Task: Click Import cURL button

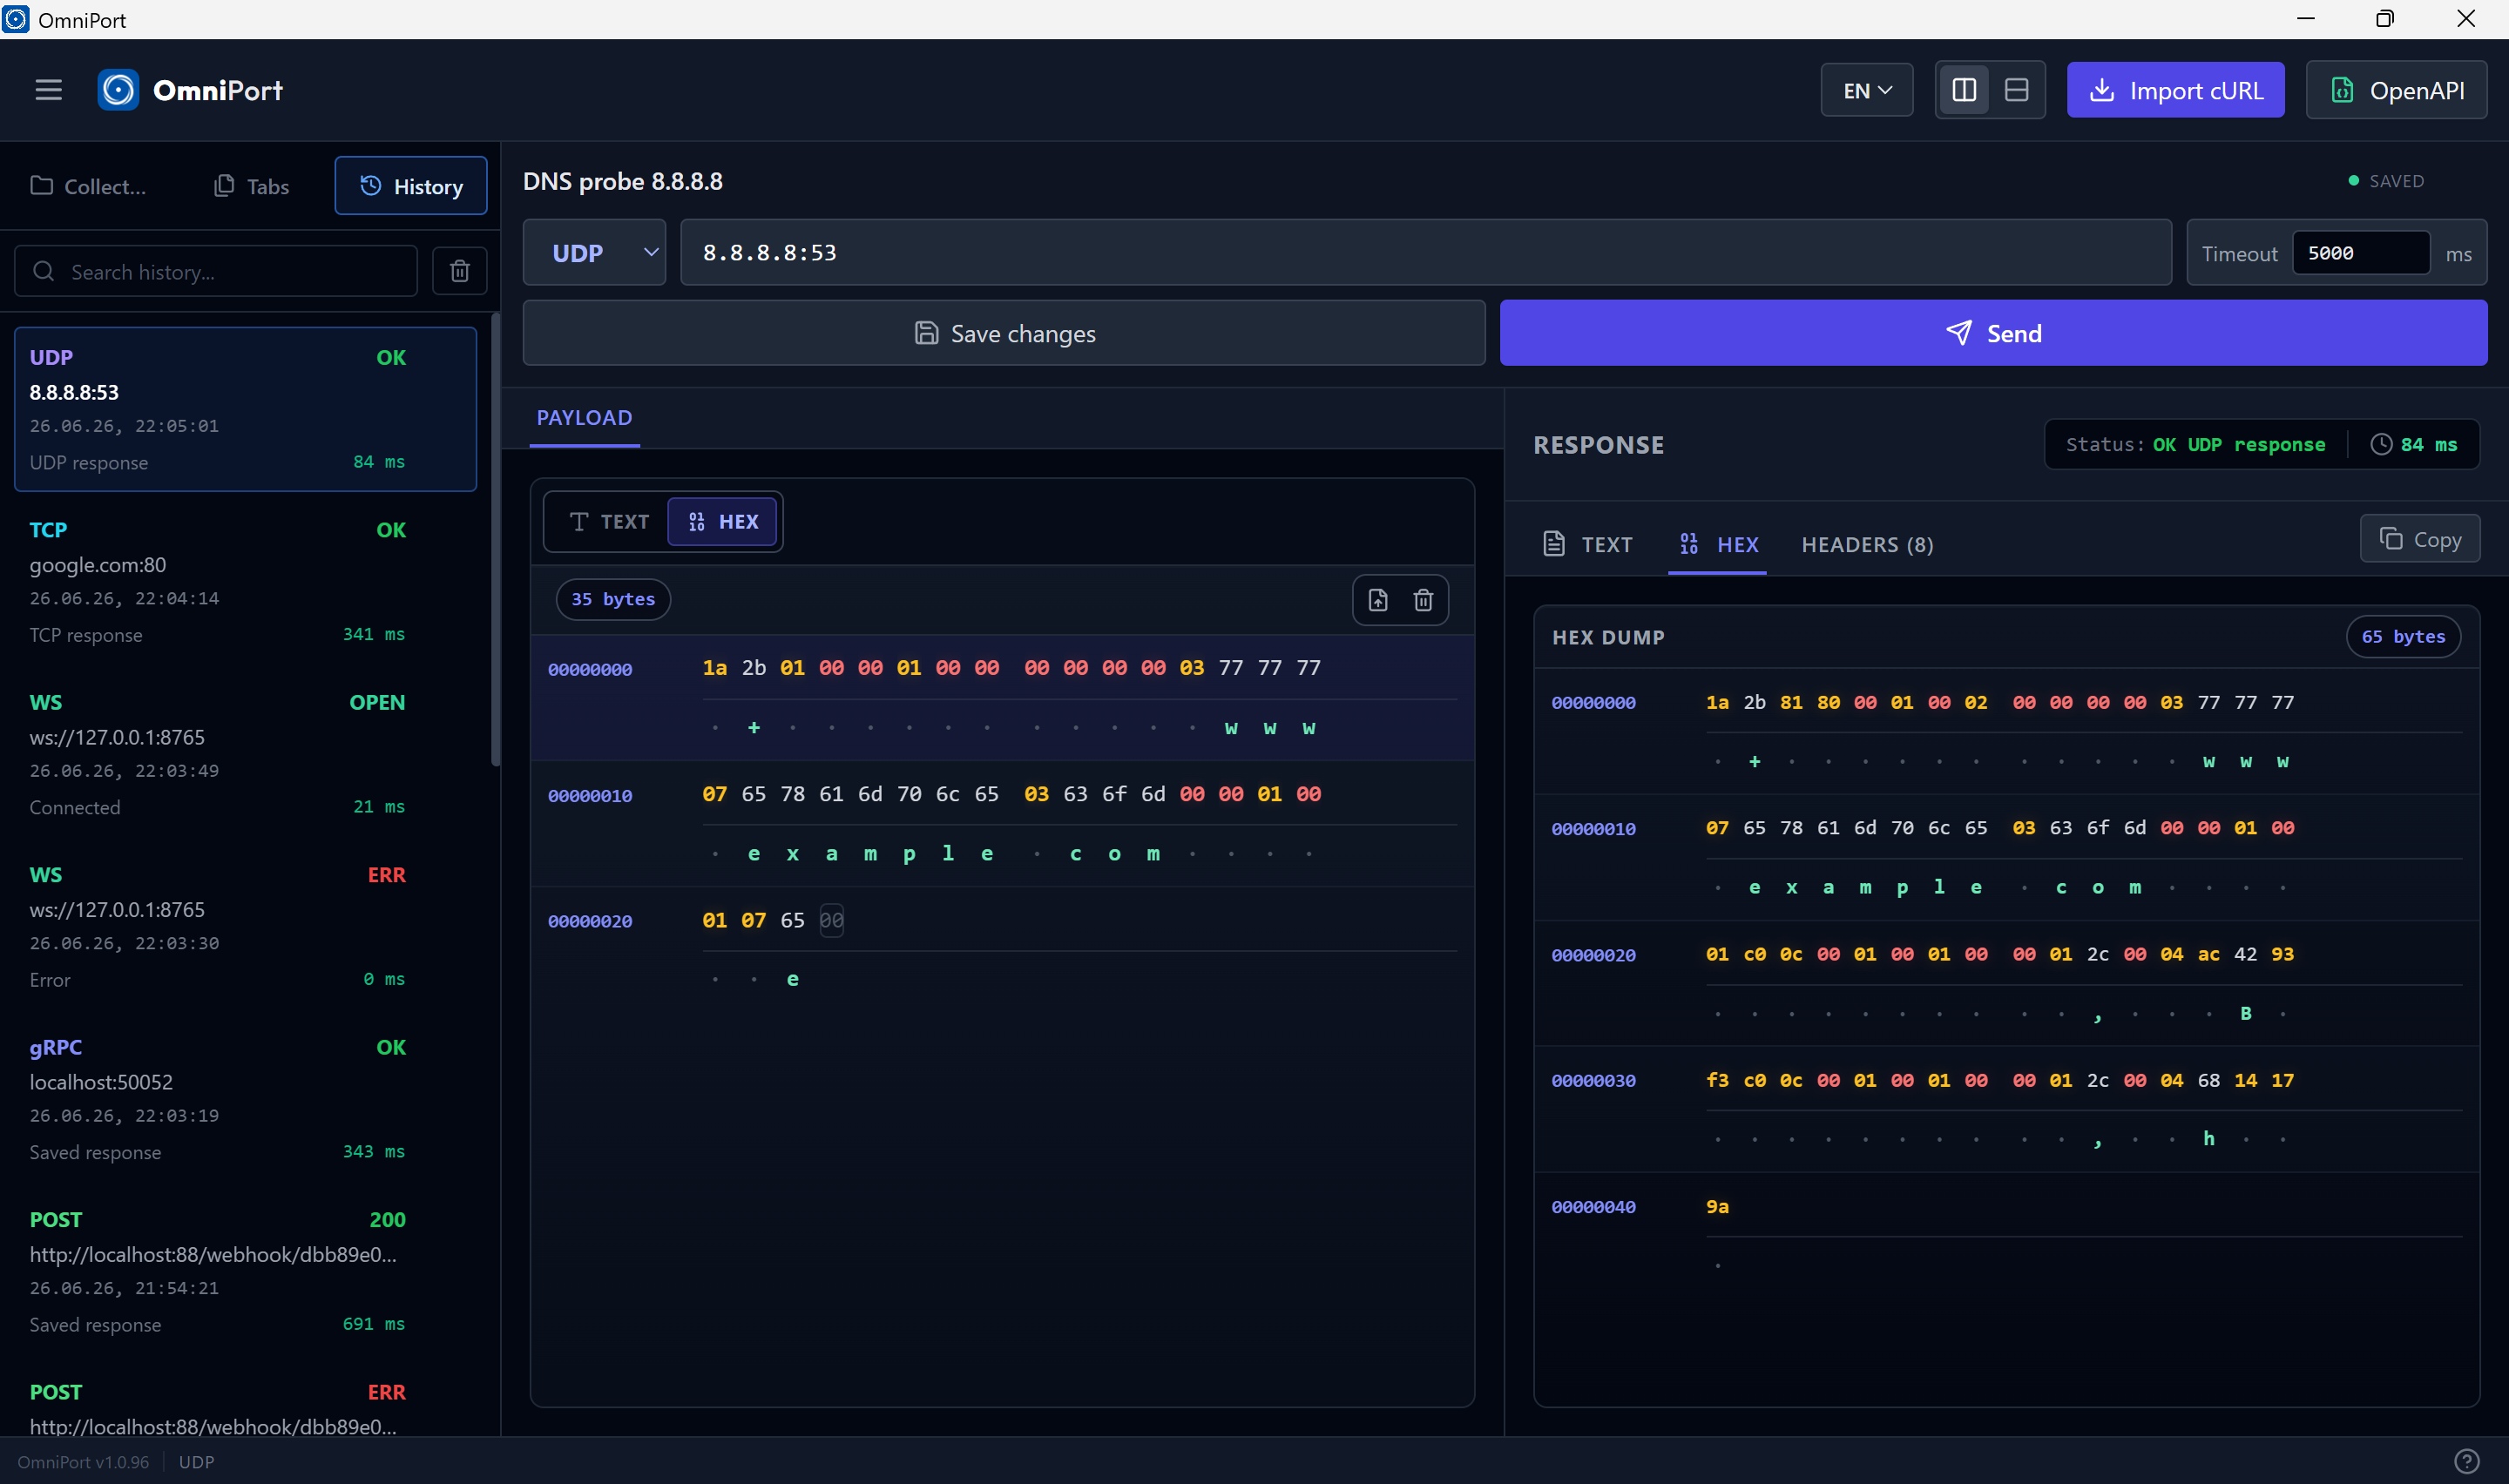Action: click(2175, 90)
